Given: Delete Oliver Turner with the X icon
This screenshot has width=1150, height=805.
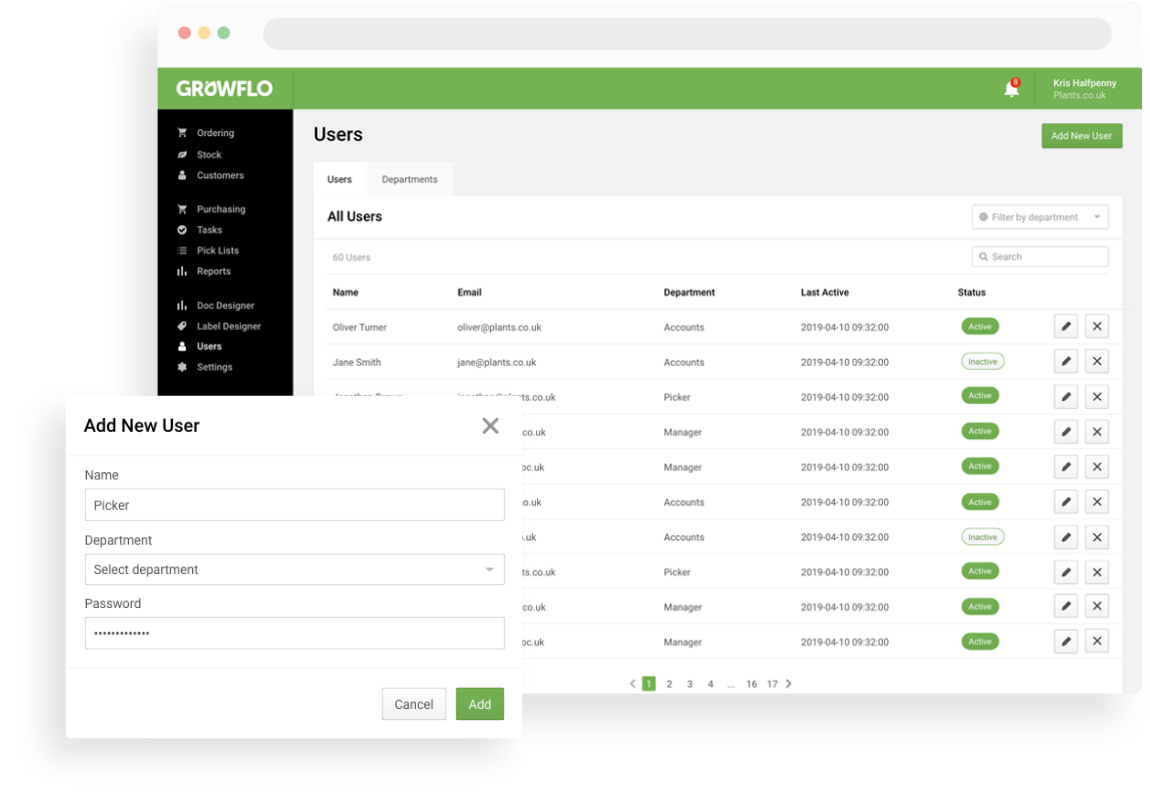Looking at the screenshot, I should coord(1096,326).
